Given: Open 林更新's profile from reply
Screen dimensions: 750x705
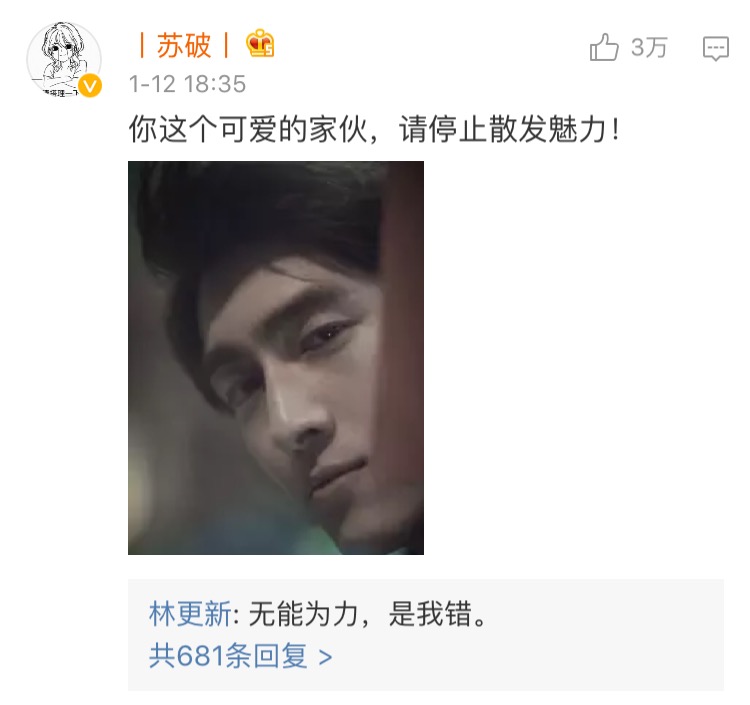Looking at the screenshot, I should (x=190, y=614).
